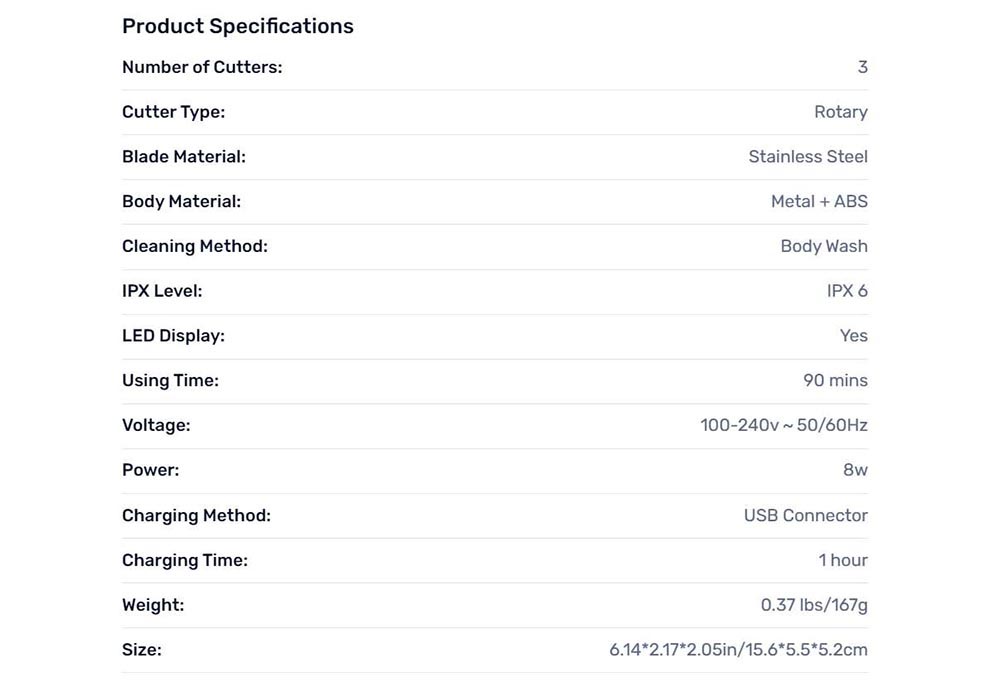Select the Body Wash value

tap(824, 246)
